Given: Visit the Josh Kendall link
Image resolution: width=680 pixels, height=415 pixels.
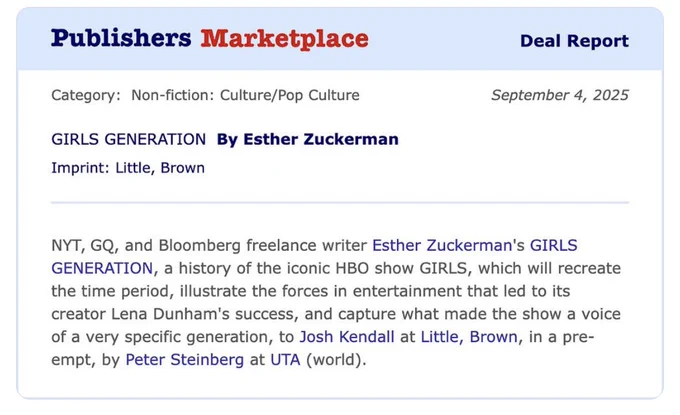Looking at the screenshot, I should pyautogui.click(x=347, y=337).
